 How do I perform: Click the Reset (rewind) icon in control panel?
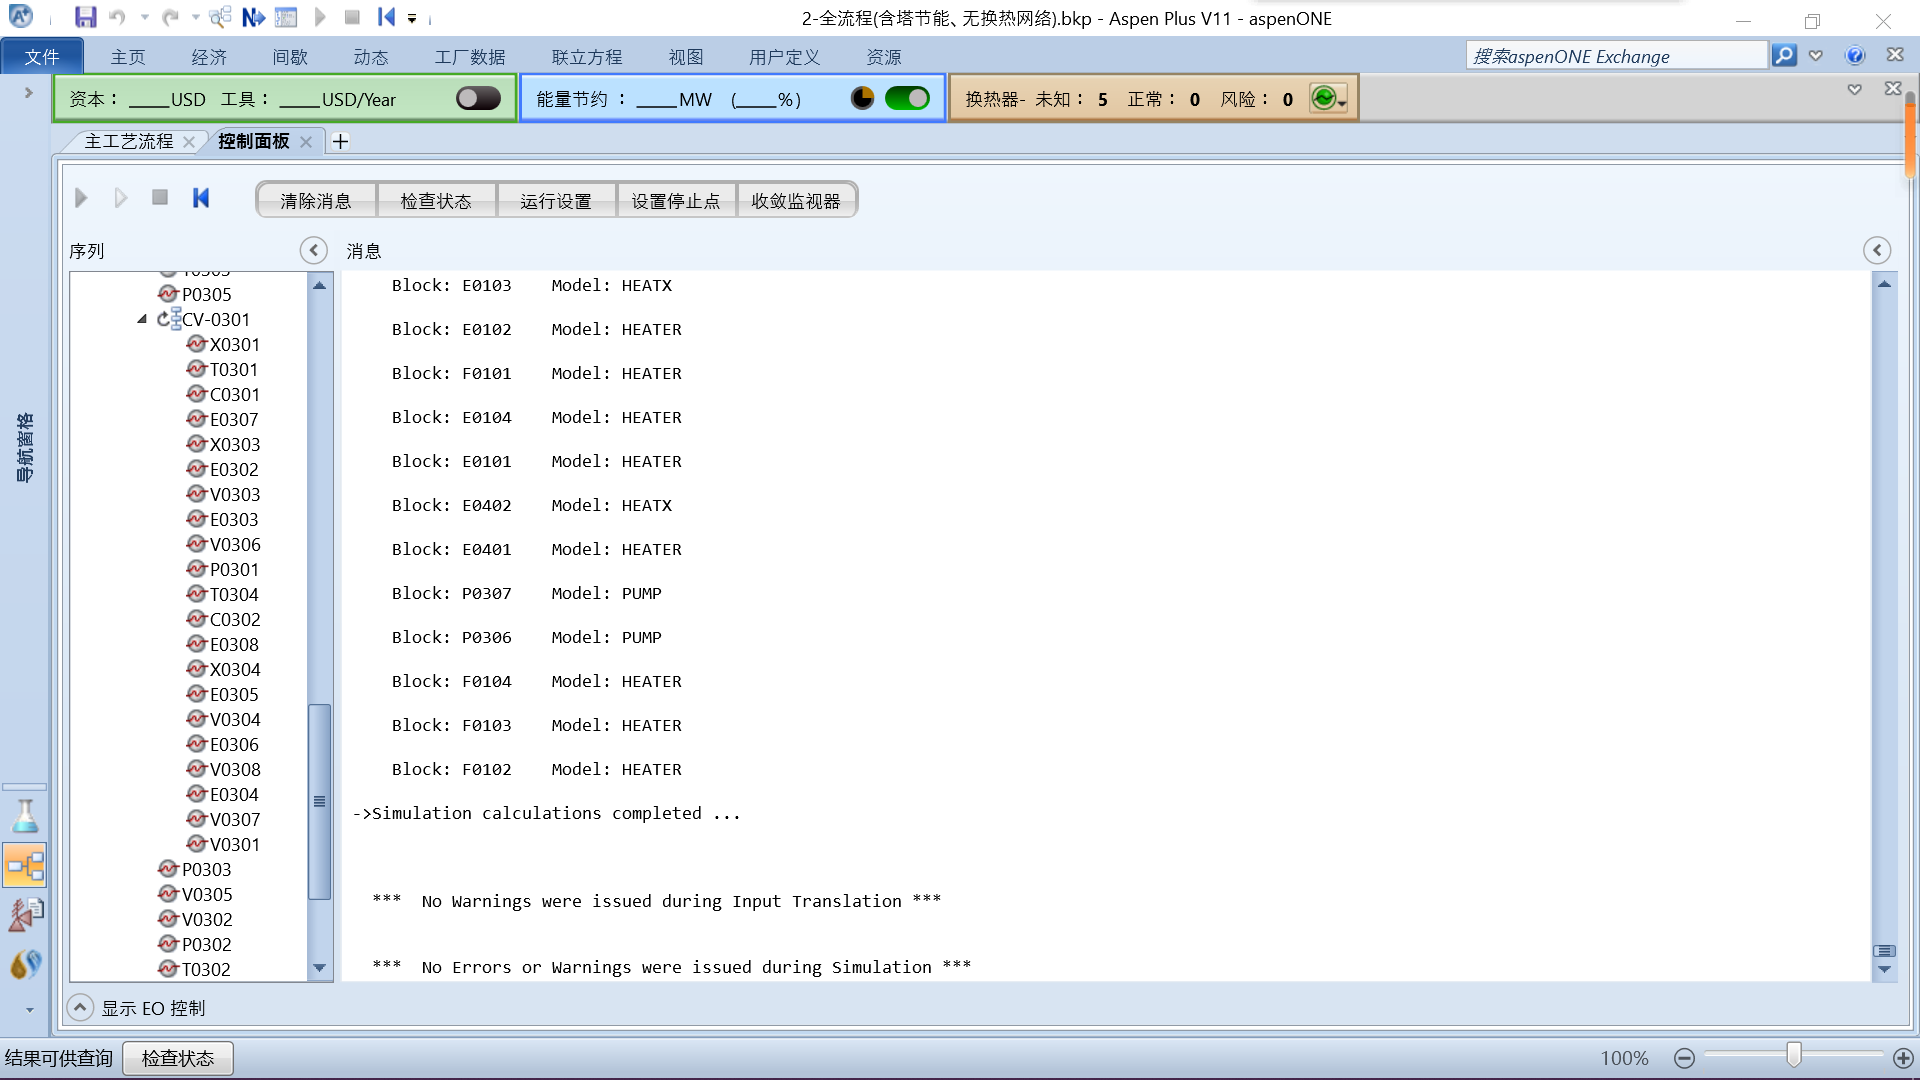point(201,198)
